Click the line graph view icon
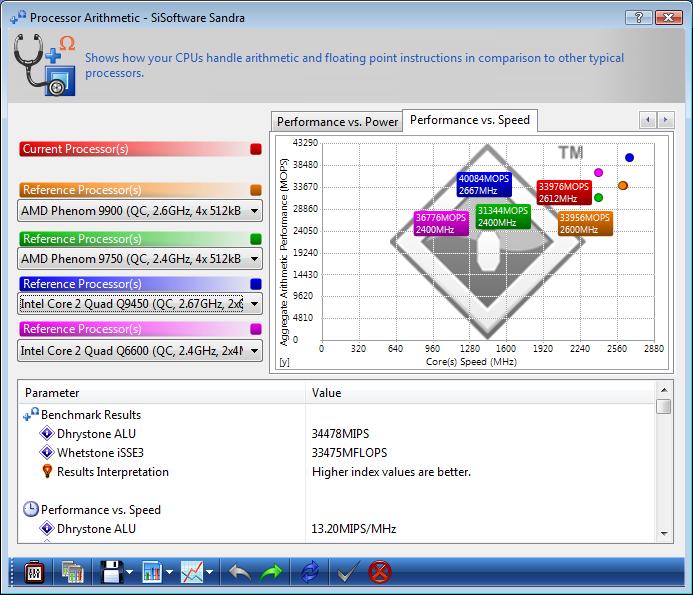The height and width of the screenshot is (595, 693). point(192,573)
